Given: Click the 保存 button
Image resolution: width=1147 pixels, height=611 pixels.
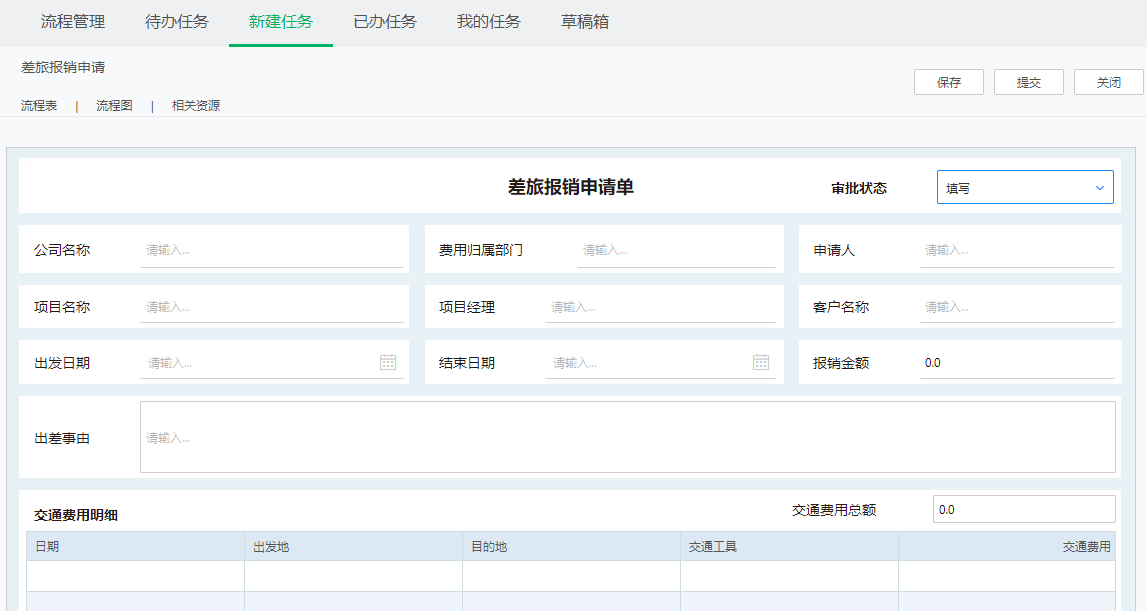Looking at the screenshot, I should (x=948, y=83).
